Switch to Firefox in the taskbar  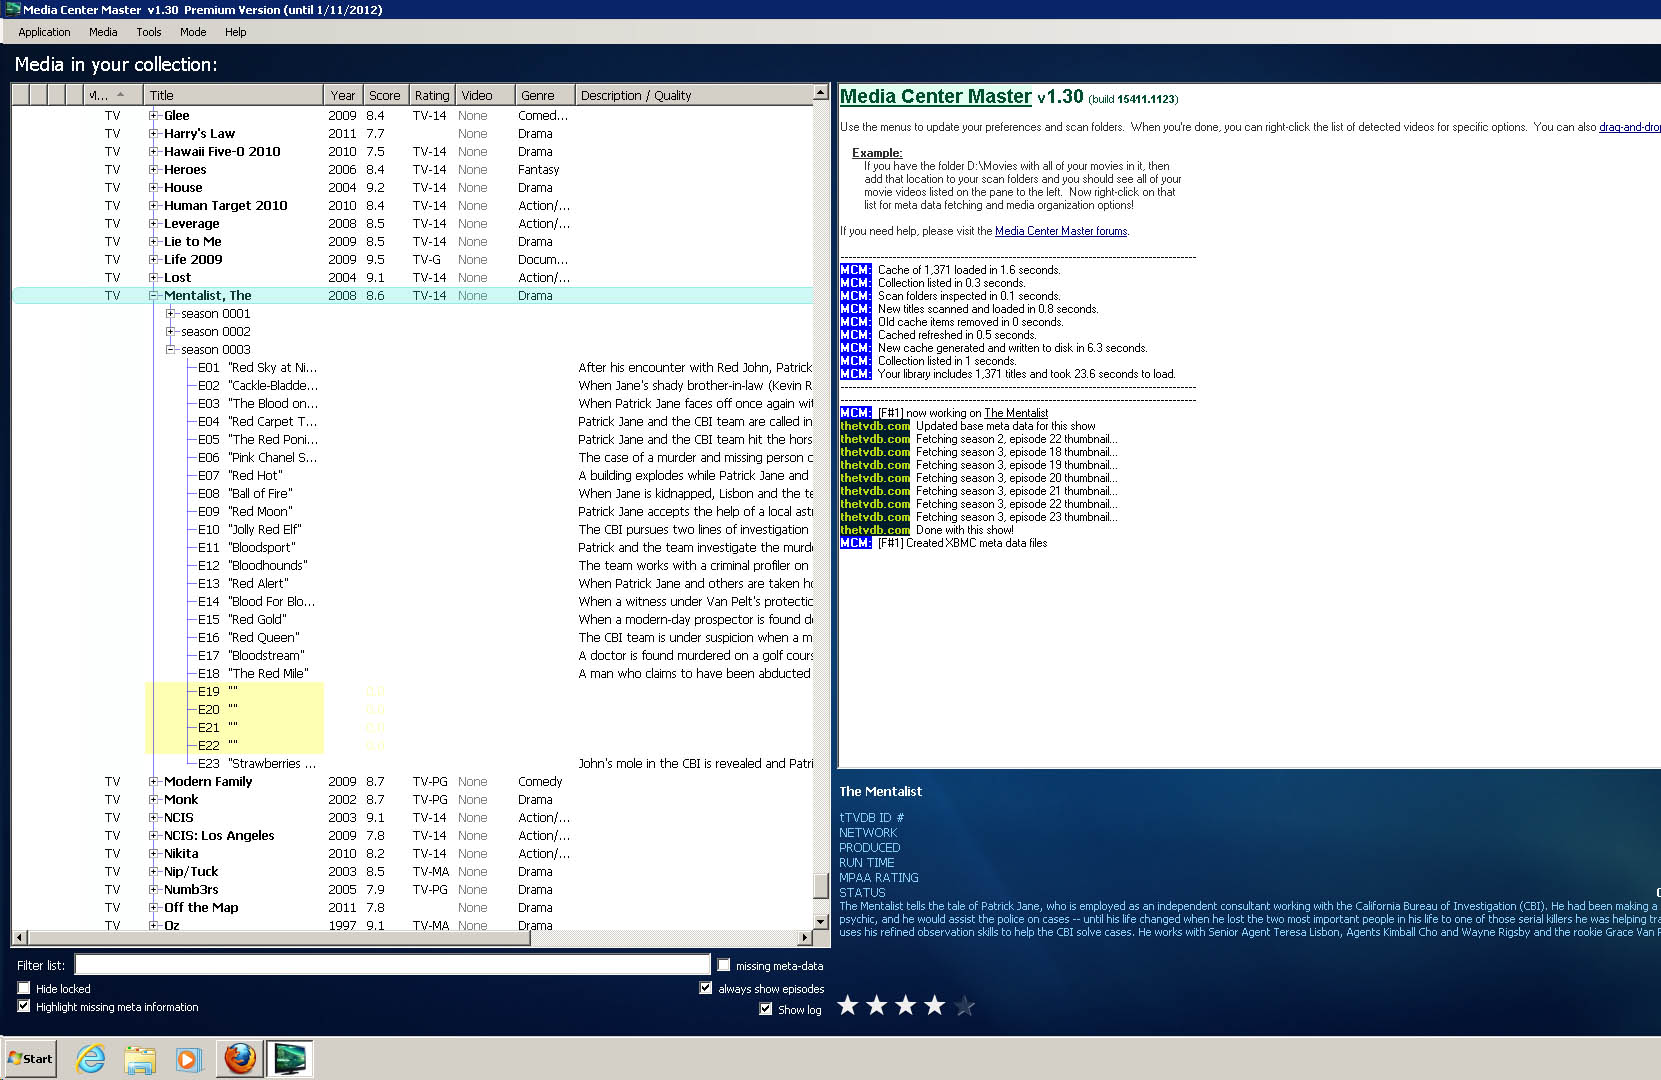tap(240, 1058)
